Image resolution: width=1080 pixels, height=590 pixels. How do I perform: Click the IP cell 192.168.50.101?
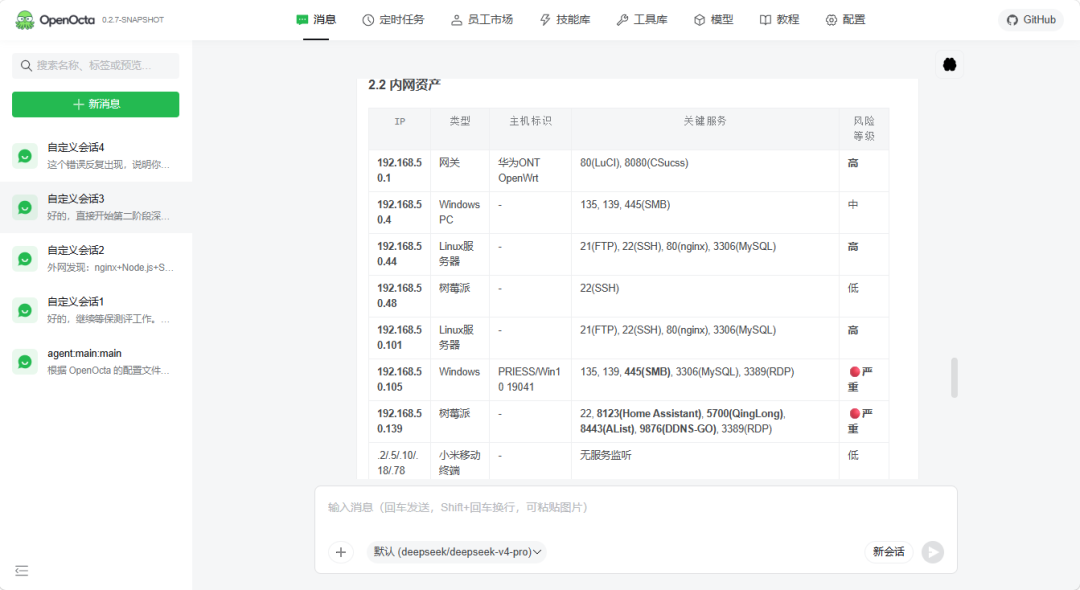399,337
